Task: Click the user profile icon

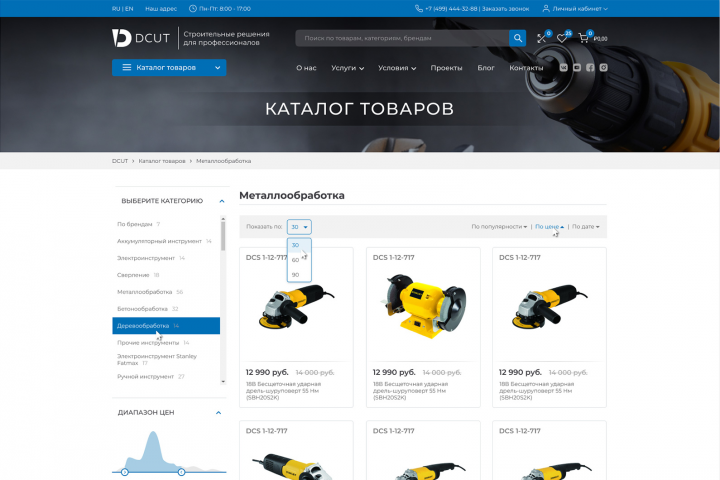Action: click(x=546, y=8)
